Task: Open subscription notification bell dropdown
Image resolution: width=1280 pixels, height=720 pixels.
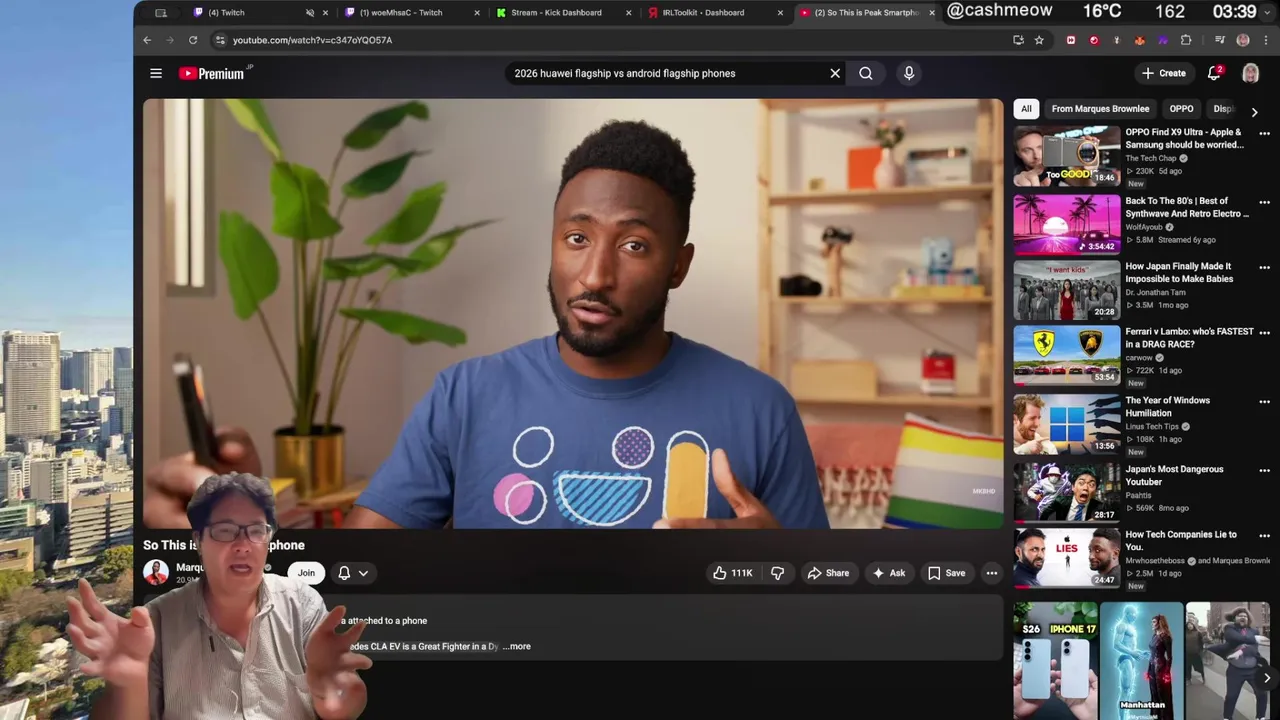Action: (353, 573)
